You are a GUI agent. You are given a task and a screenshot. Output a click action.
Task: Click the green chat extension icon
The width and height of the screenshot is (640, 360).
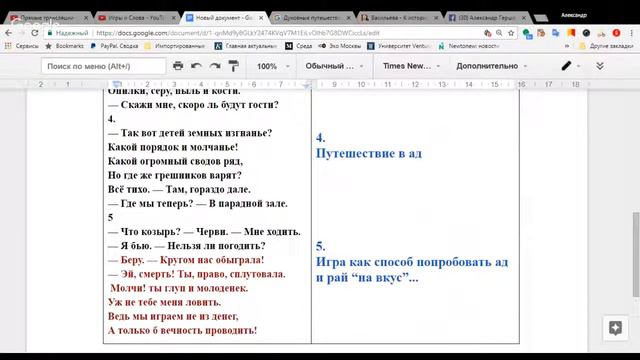click(527, 33)
